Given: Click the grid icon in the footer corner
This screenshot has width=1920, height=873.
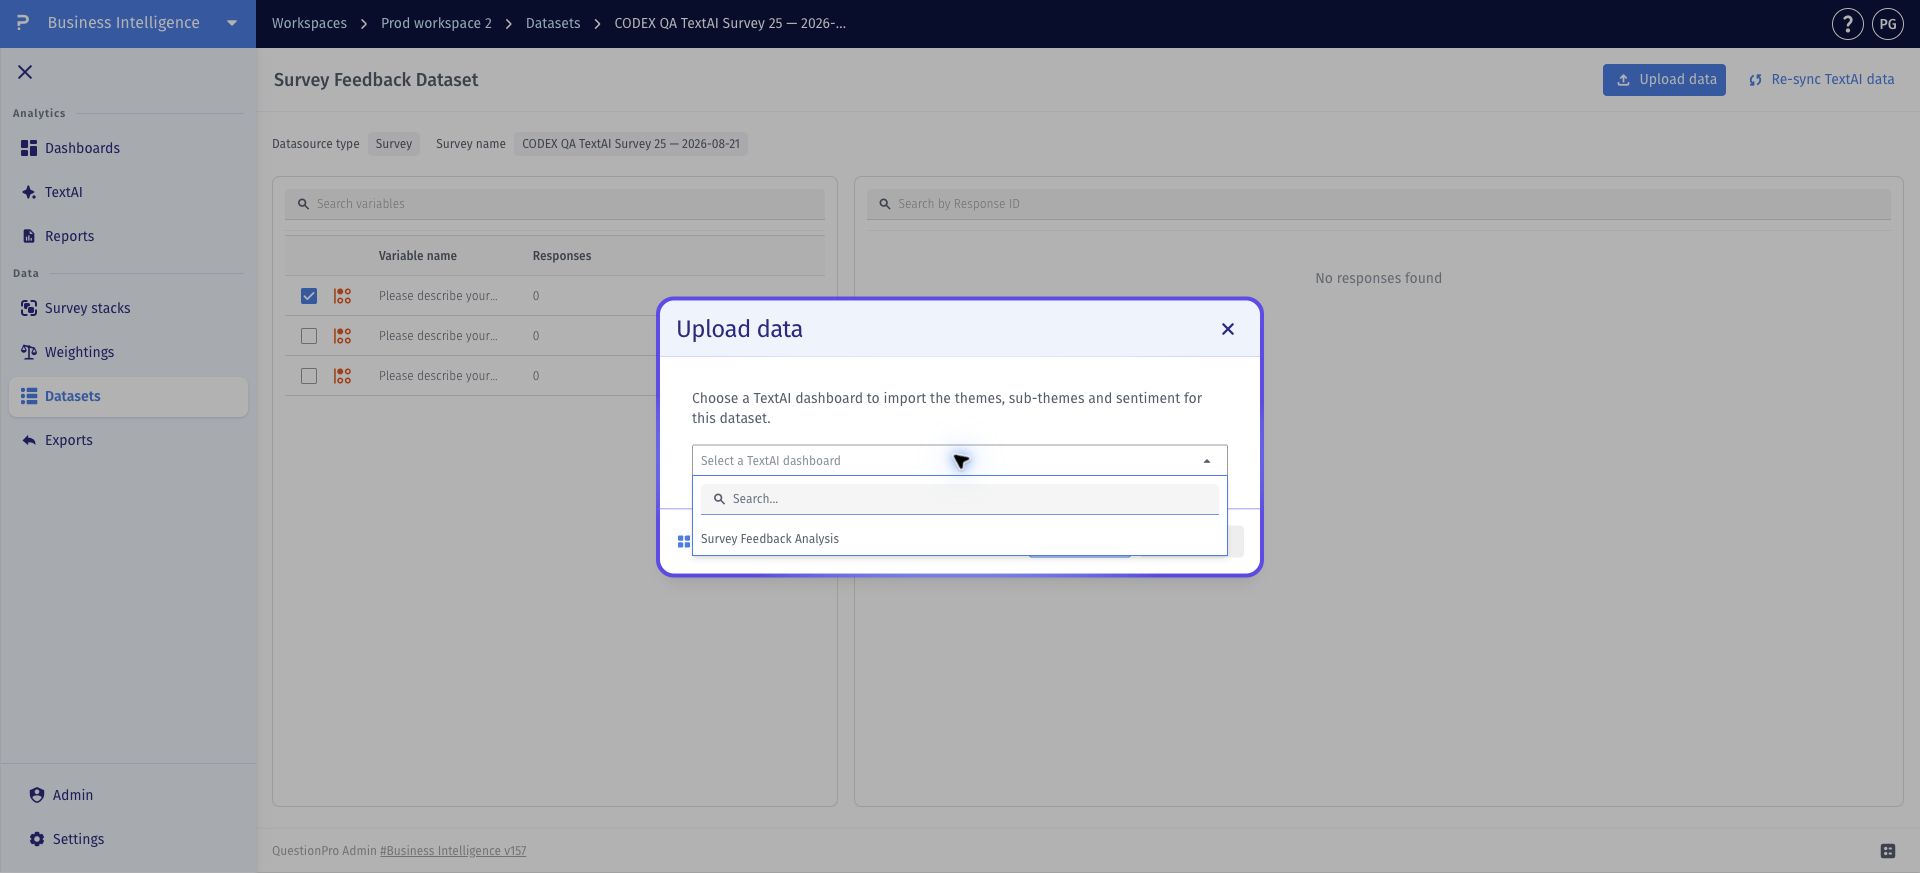Looking at the screenshot, I should [x=1888, y=851].
